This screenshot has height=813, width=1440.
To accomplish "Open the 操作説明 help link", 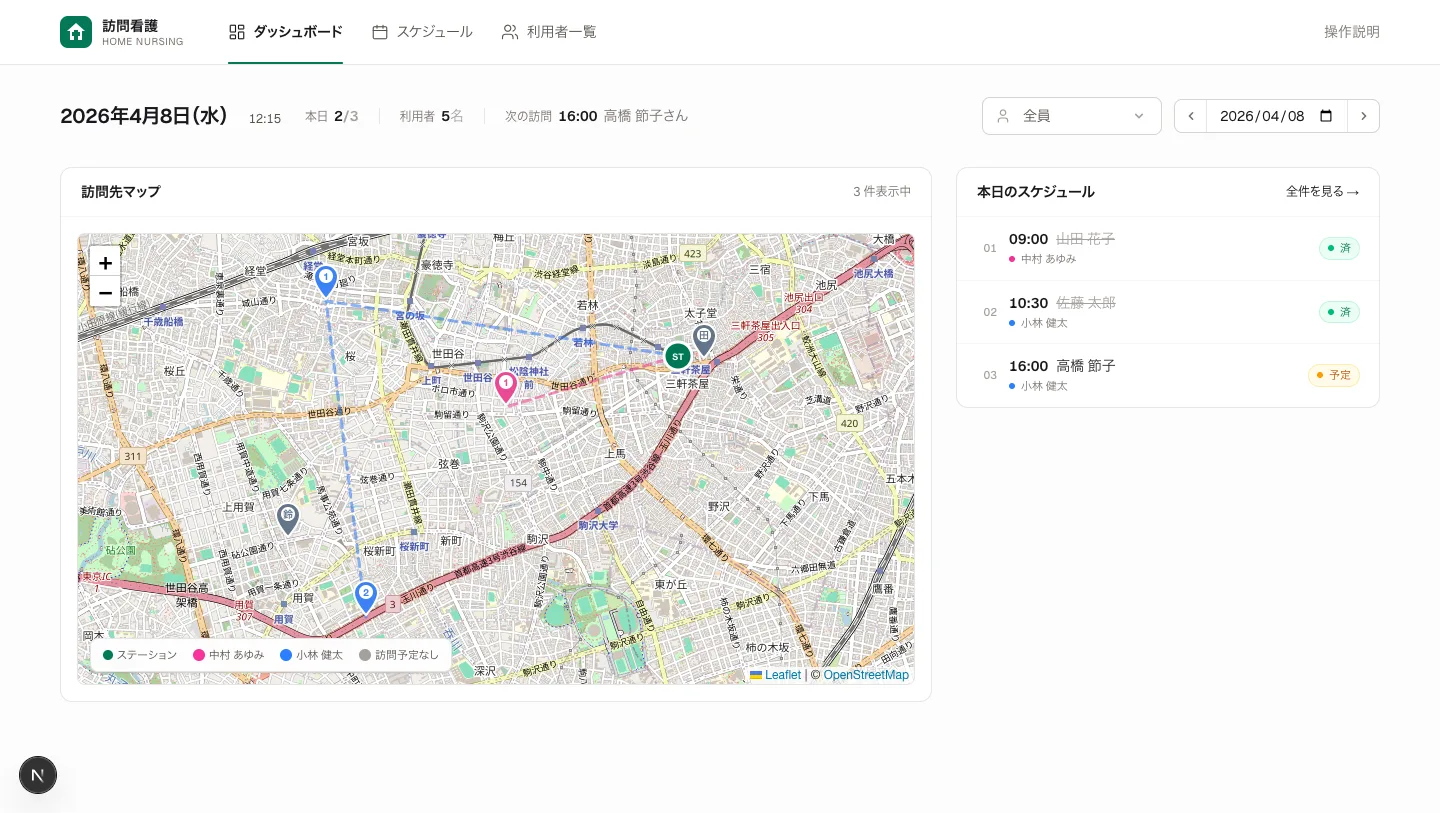I will [1352, 32].
